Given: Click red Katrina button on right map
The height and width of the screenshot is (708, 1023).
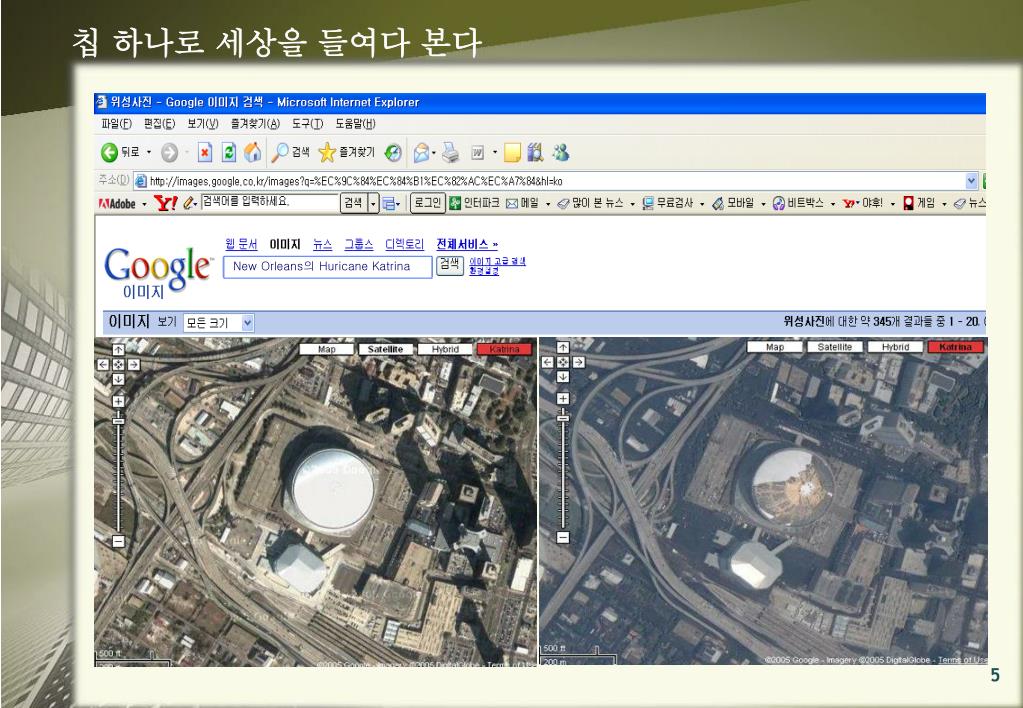Looking at the screenshot, I should (x=955, y=347).
